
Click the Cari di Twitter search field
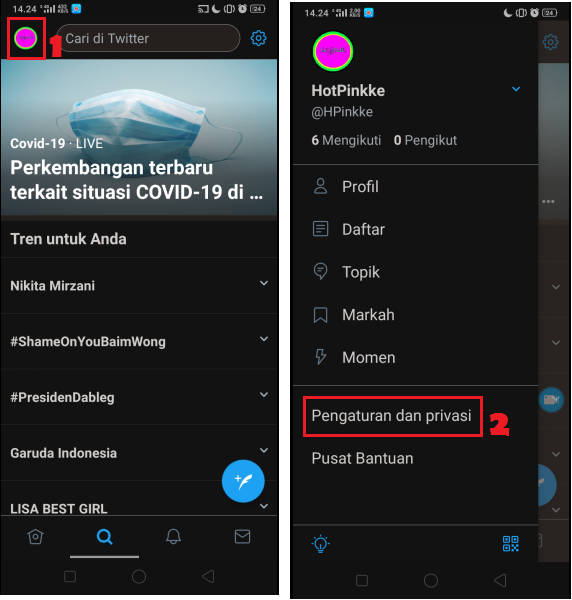click(149, 38)
